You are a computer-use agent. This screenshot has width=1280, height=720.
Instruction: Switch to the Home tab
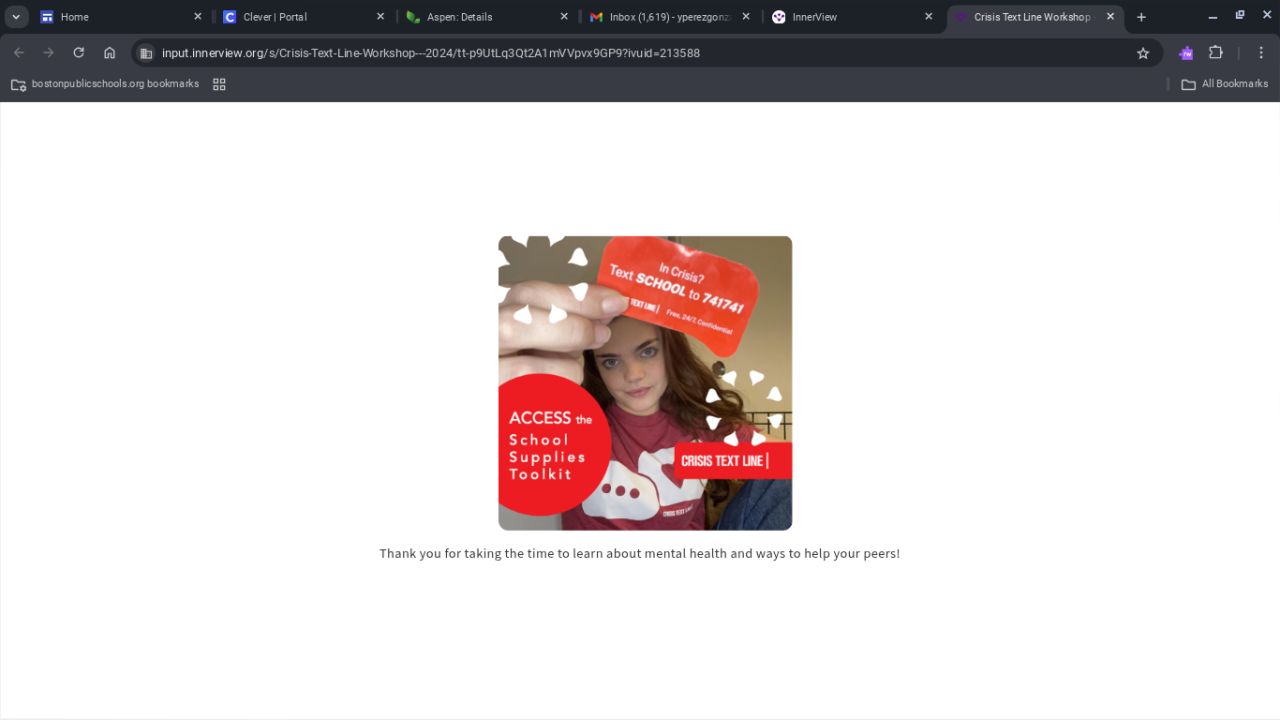(120, 17)
